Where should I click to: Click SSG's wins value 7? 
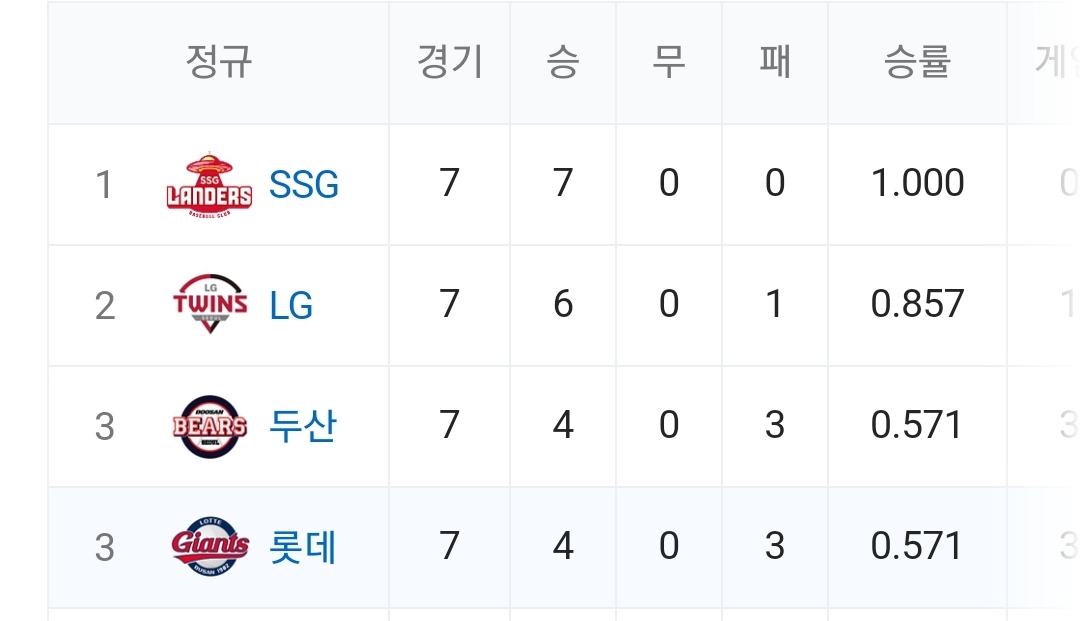click(563, 184)
